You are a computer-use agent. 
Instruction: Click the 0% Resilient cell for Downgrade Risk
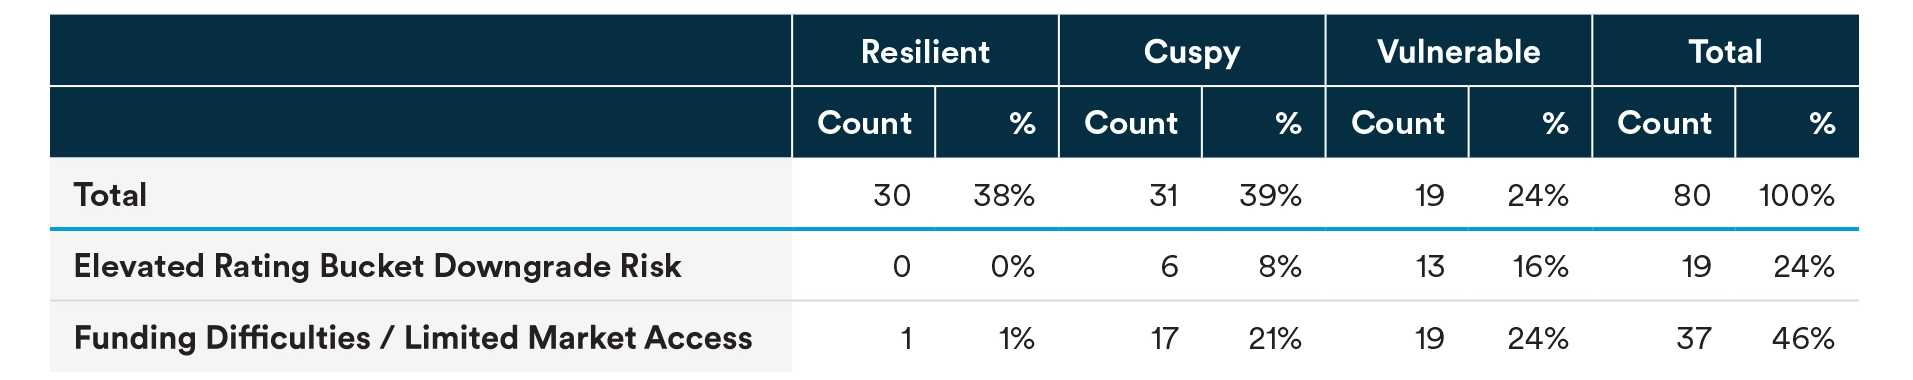coord(1012,266)
